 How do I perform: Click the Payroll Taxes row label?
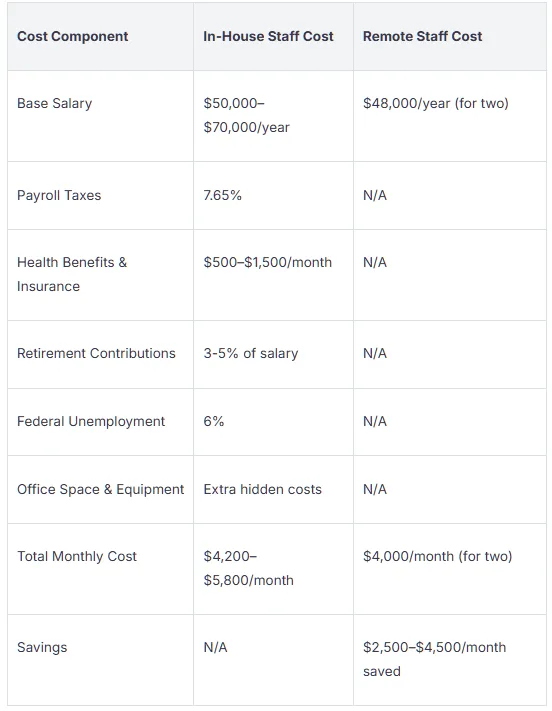click(x=59, y=195)
